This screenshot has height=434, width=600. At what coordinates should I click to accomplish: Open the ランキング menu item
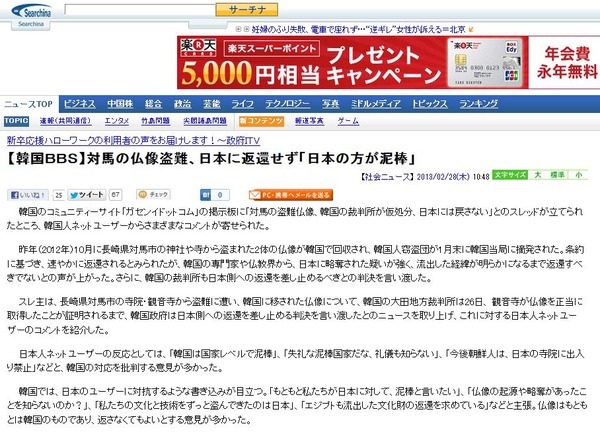pyautogui.click(x=479, y=104)
